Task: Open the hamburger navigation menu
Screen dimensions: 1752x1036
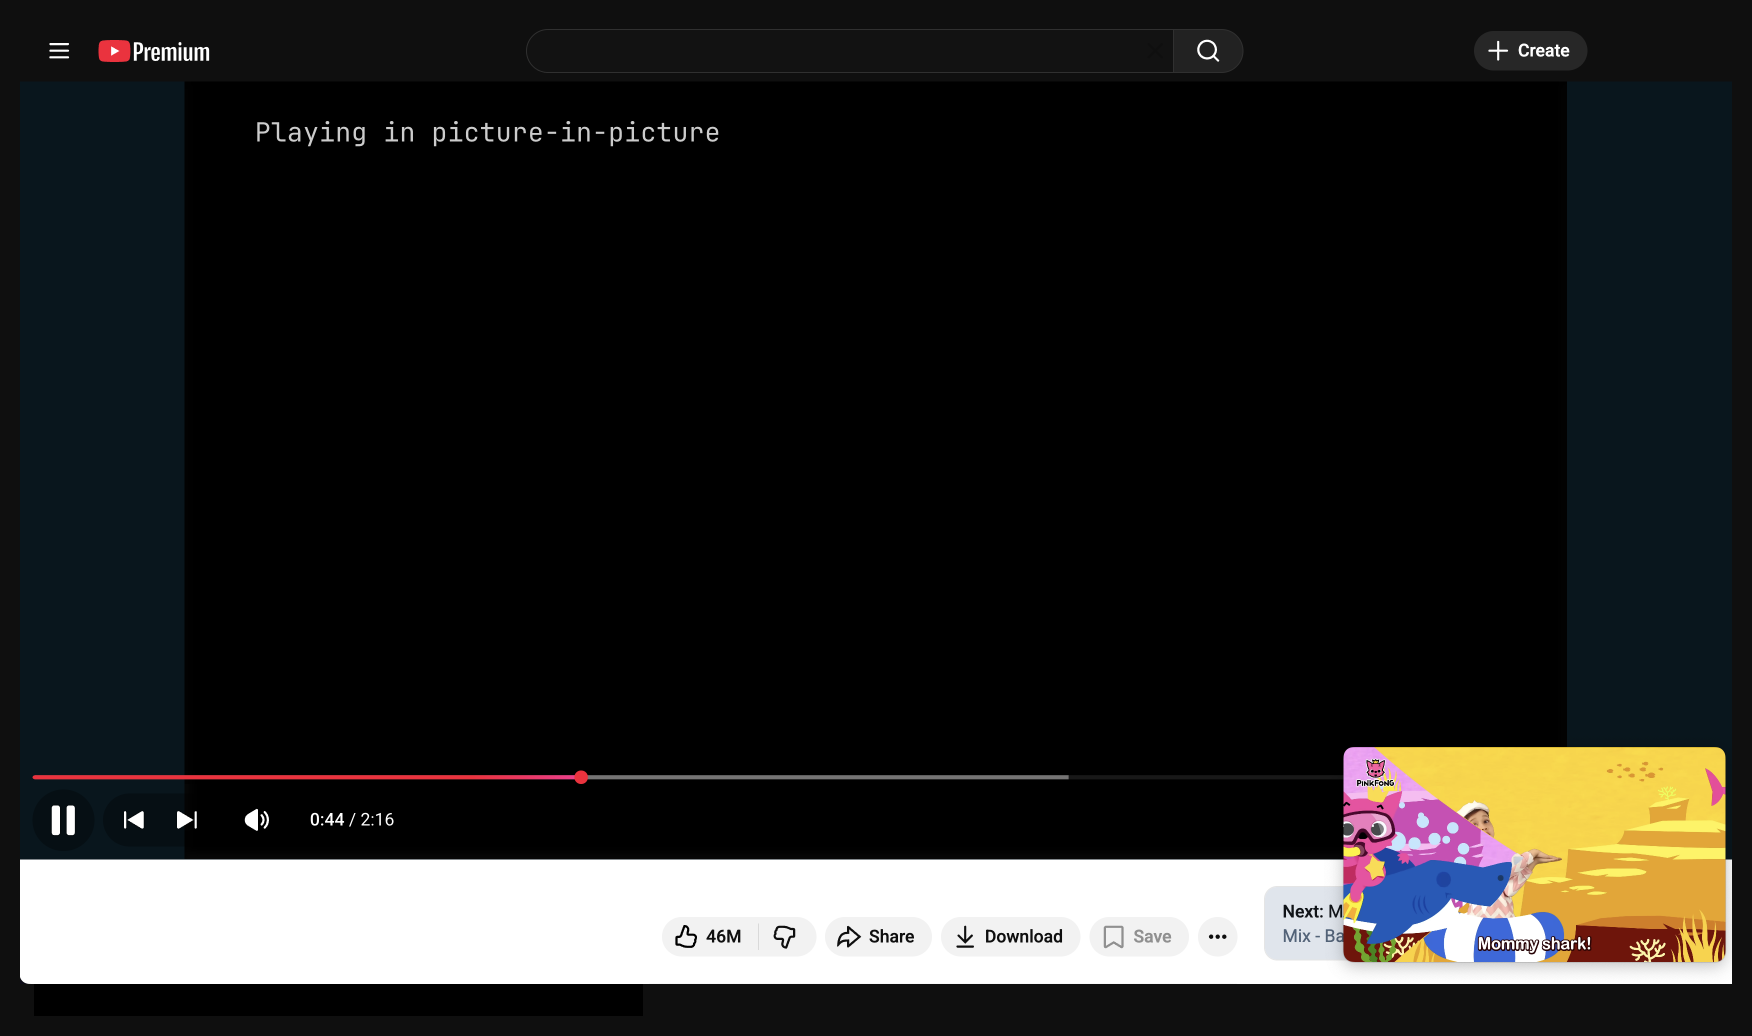Action: coord(59,51)
